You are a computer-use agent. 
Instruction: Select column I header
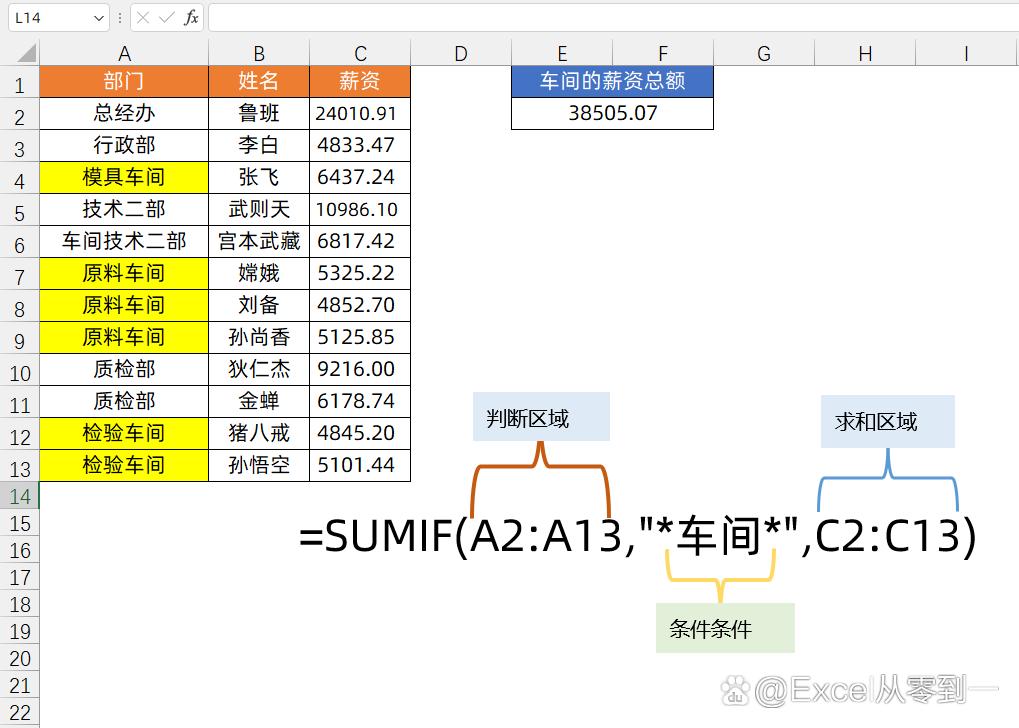pyautogui.click(x=966, y=53)
